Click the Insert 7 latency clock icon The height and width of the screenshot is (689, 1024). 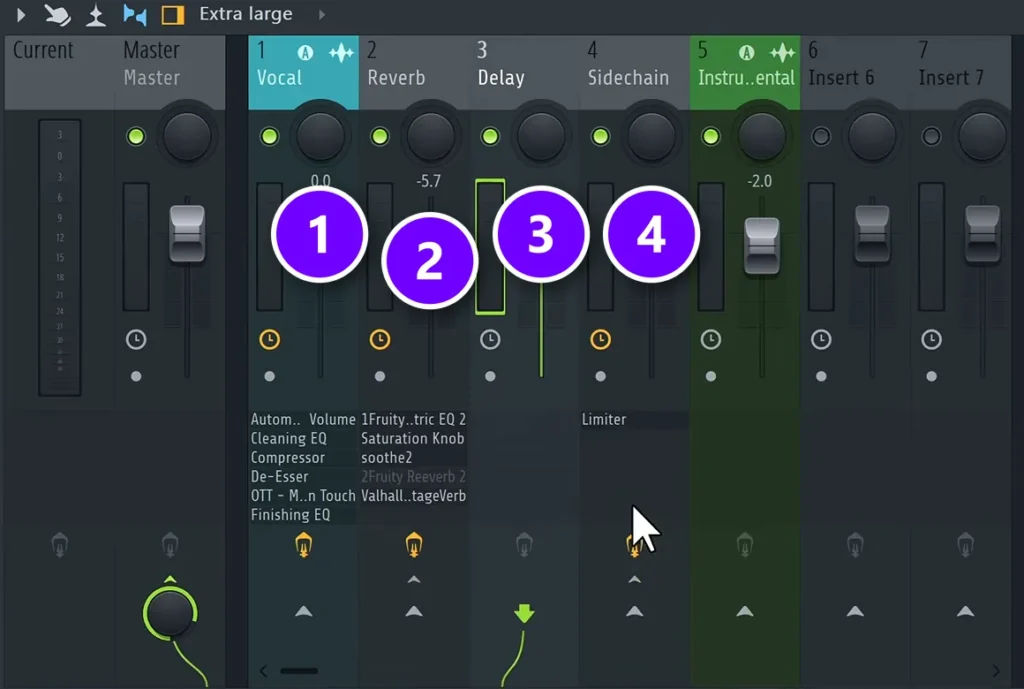coord(931,340)
